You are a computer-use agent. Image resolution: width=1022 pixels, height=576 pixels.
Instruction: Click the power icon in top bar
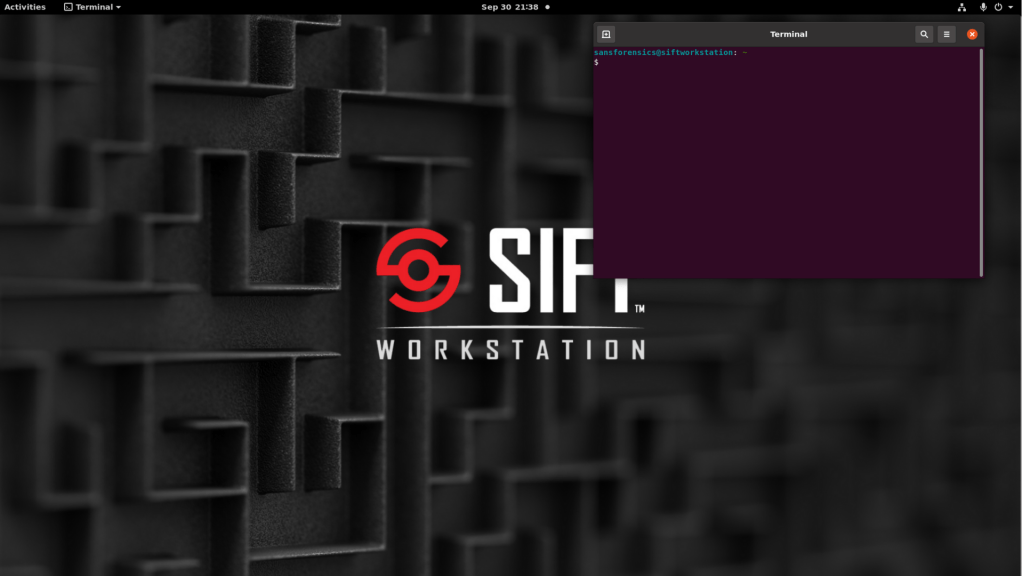pos(998,7)
